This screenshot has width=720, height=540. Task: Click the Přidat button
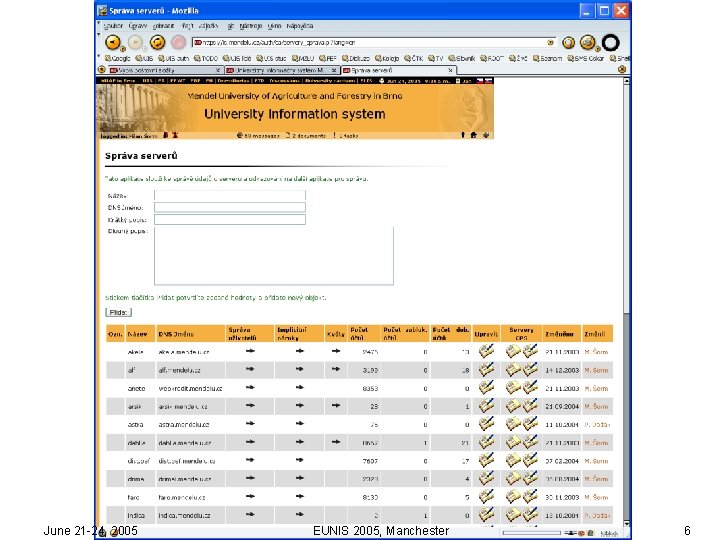pyautogui.click(x=118, y=312)
